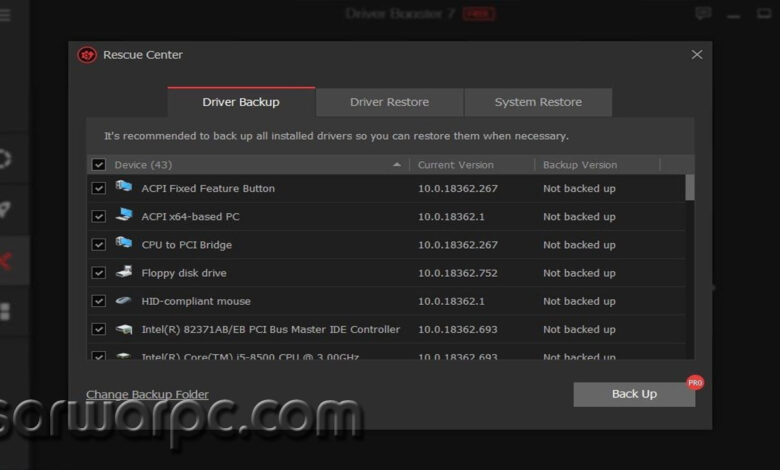The width and height of the screenshot is (780, 470).
Task: Select the CPU to PCI Bridge row text
Action: pos(187,245)
